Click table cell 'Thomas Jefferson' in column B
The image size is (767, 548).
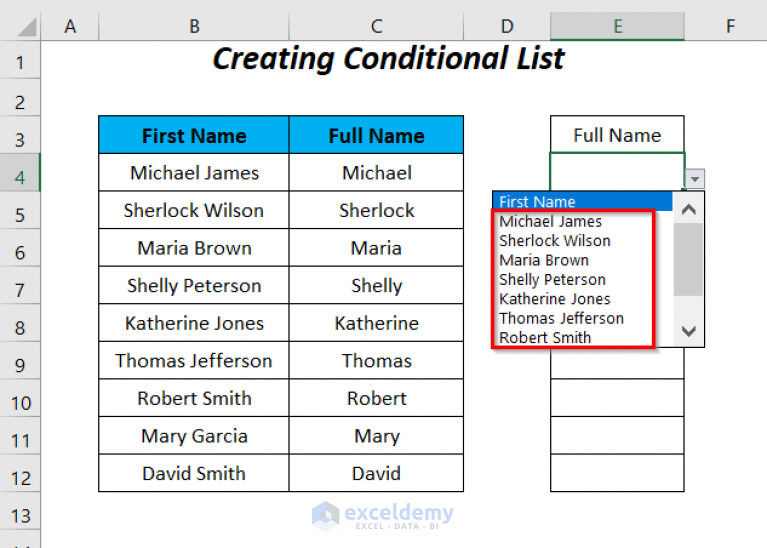[194, 361]
